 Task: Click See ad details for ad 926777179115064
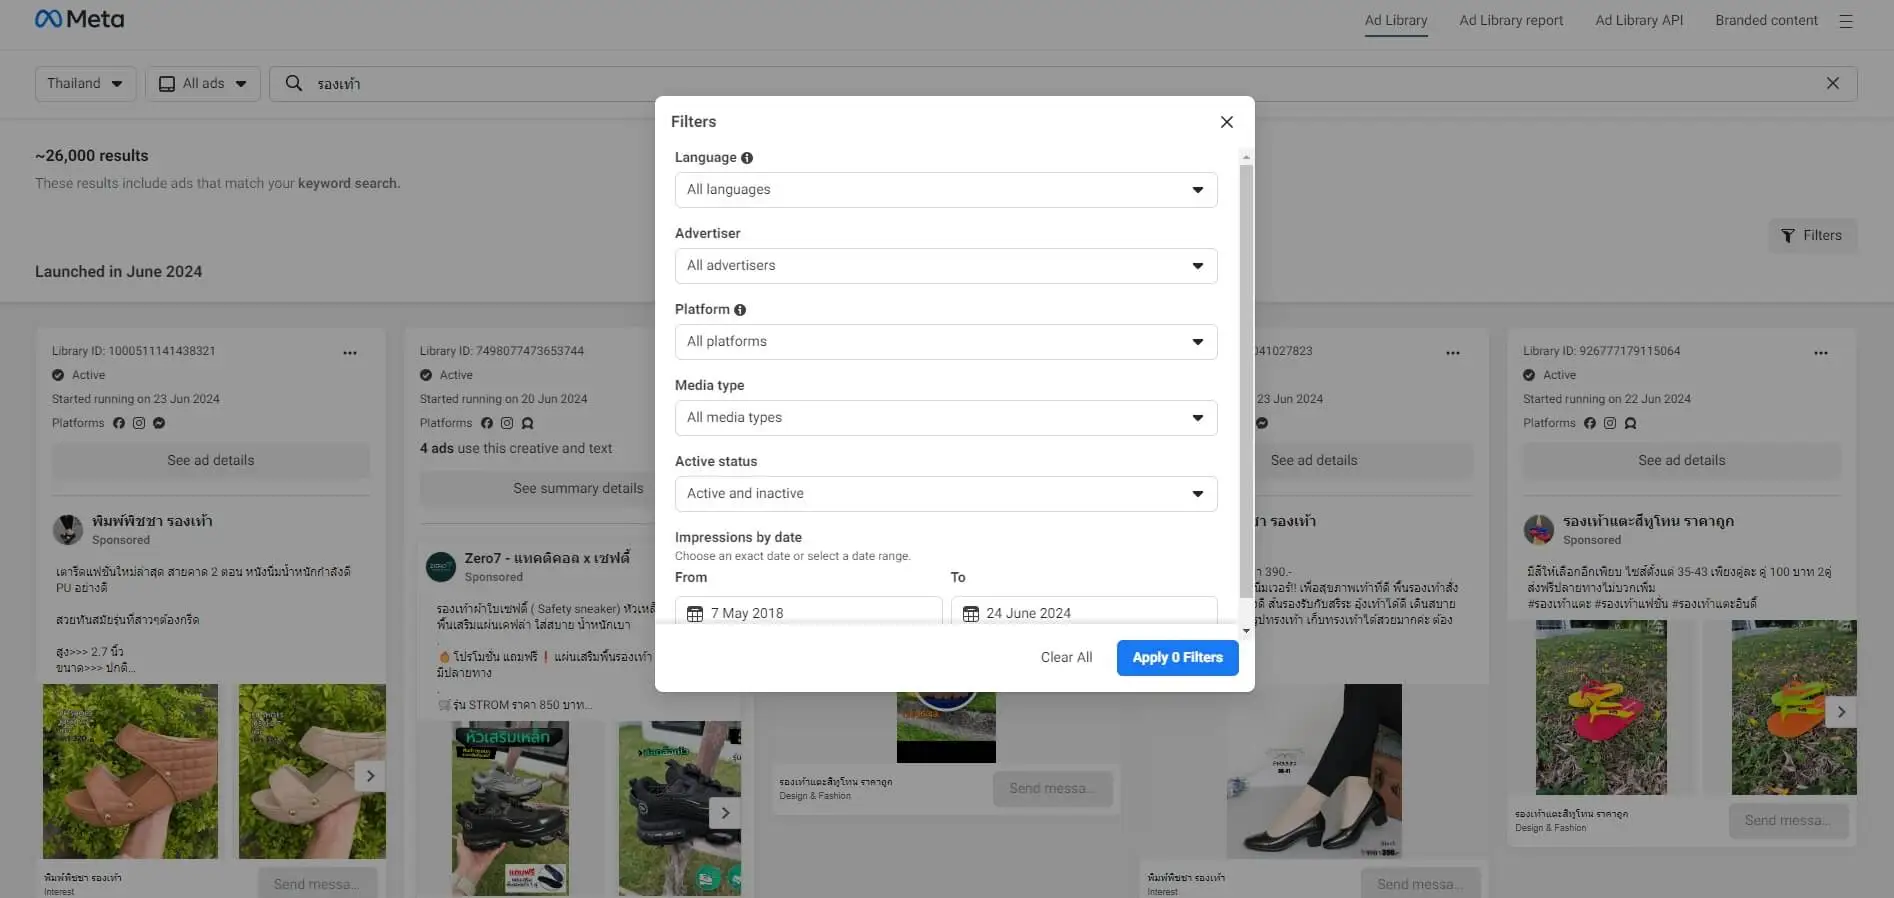(x=1682, y=461)
